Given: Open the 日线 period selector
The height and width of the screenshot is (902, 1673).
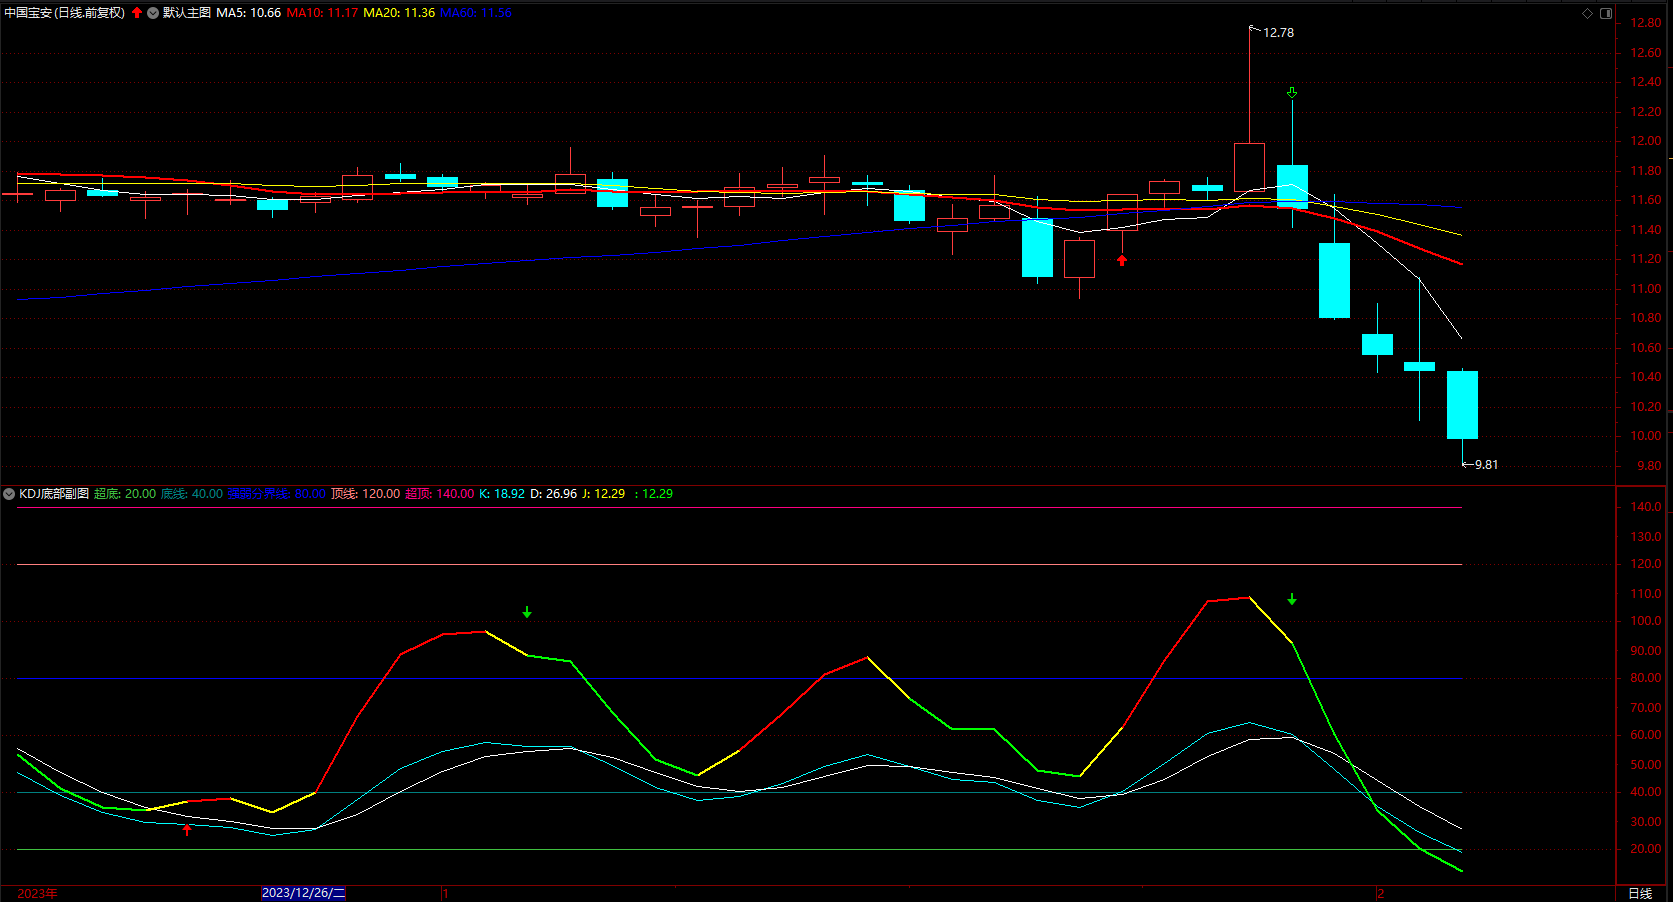Looking at the screenshot, I should click(1640, 893).
